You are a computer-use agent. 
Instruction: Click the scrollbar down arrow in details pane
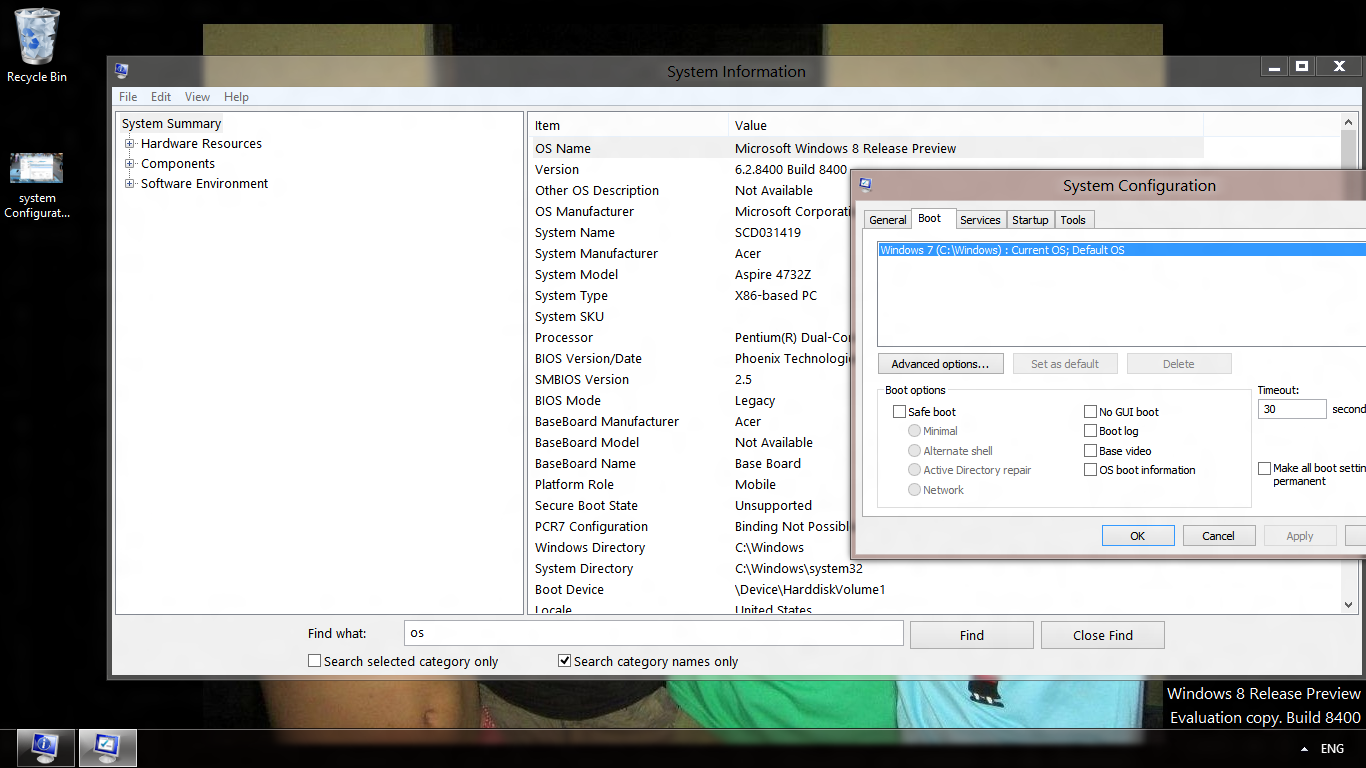pyautogui.click(x=1348, y=605)
